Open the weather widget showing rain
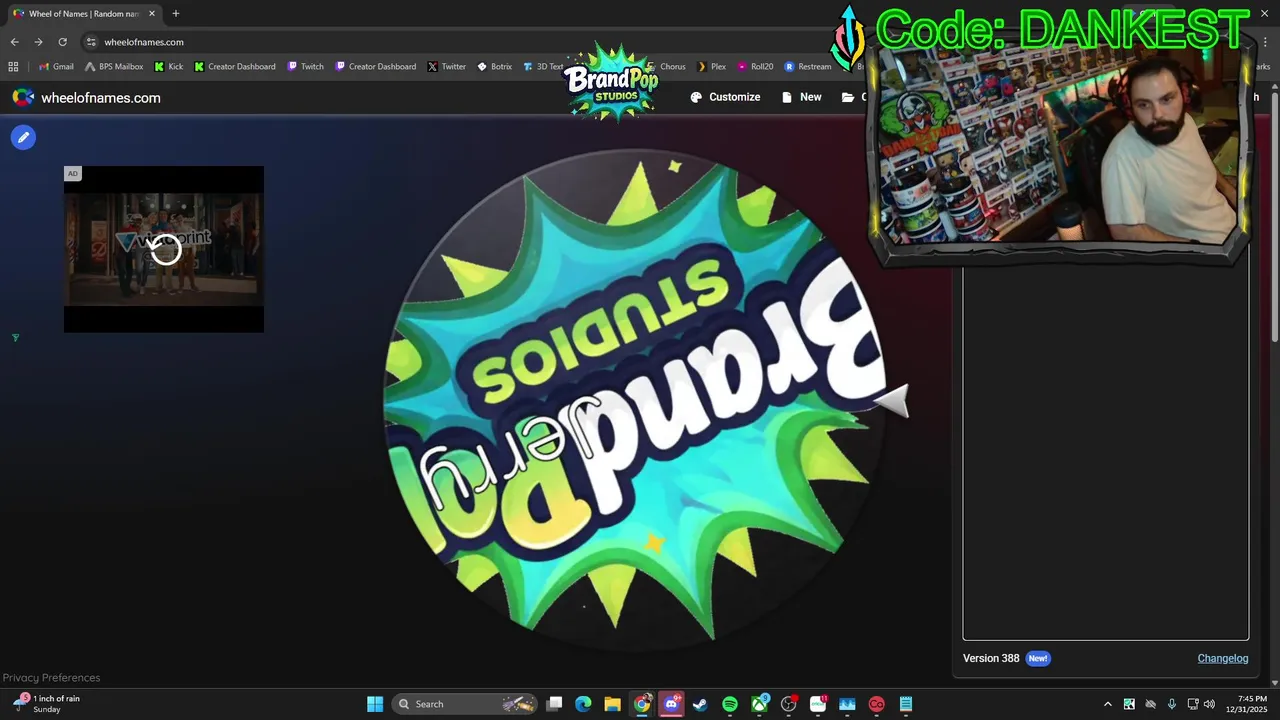This screenshot has width=1280, height=720. 48,704
